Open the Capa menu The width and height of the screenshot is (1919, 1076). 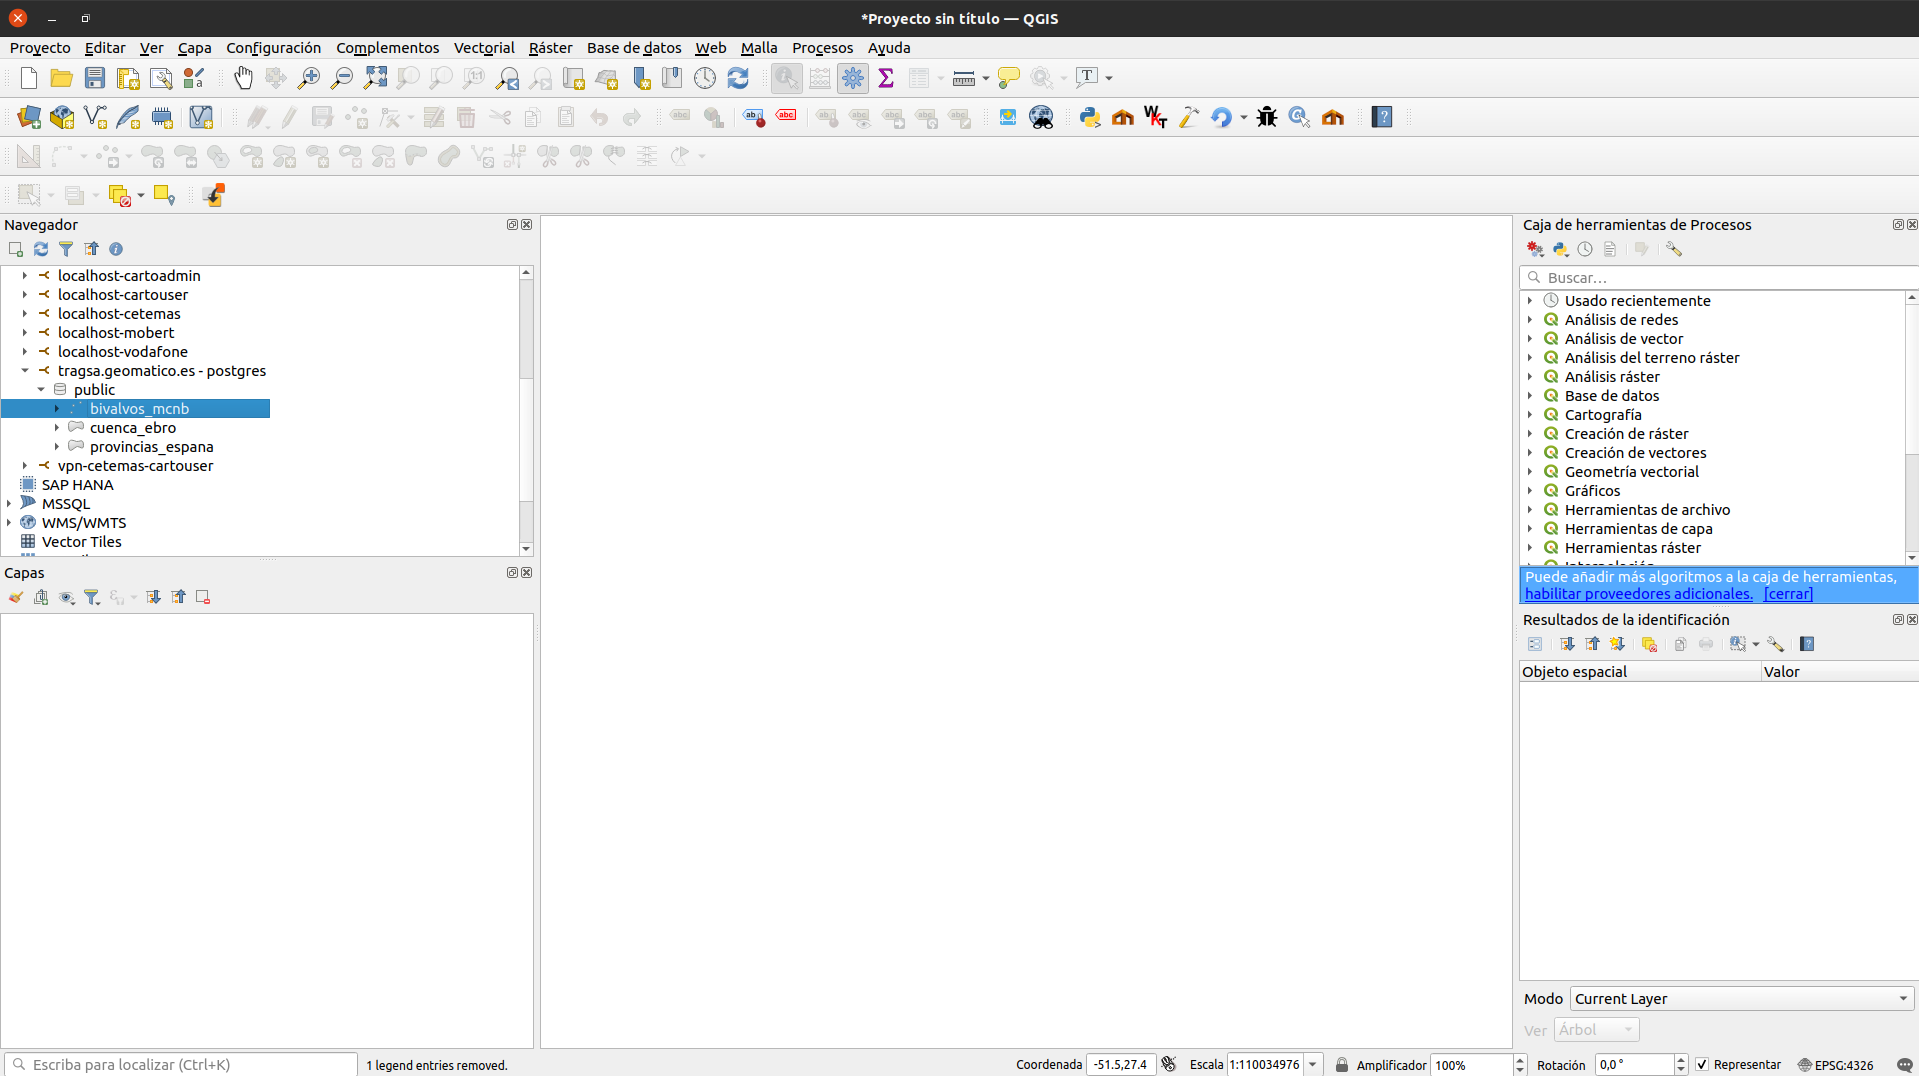point(195,48)
